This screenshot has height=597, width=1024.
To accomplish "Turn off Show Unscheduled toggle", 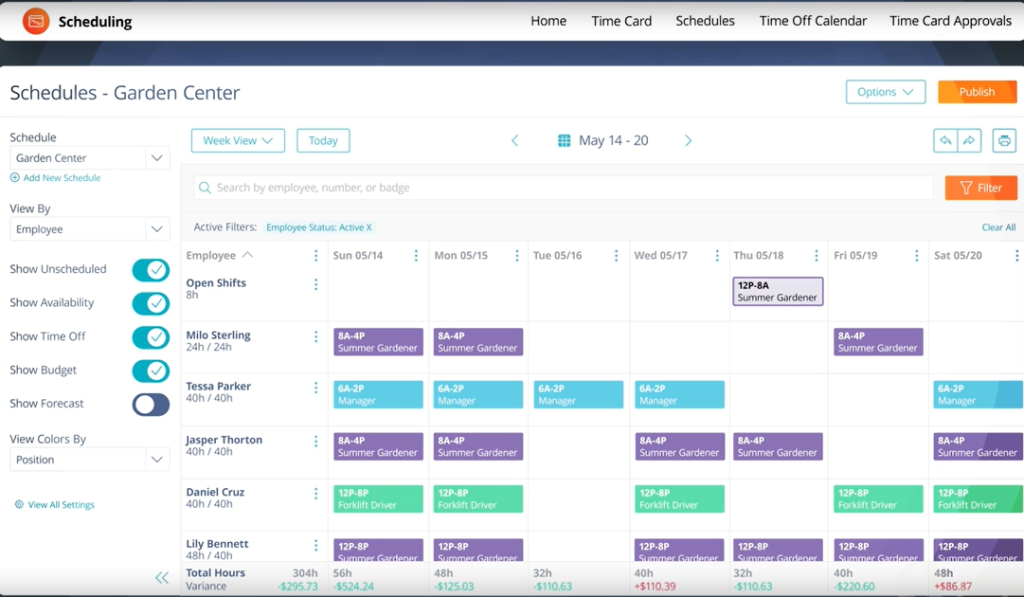I will [151, 270].
